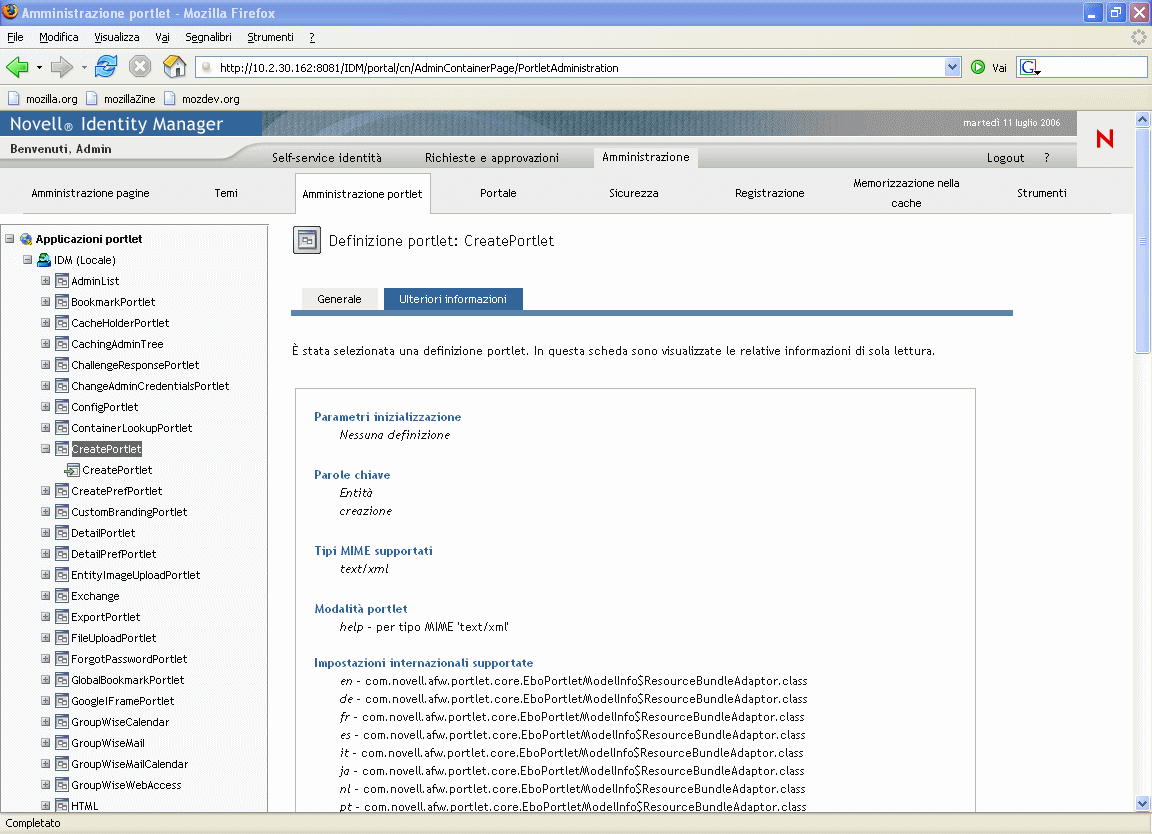
Task: Click the CacheHolderPortlet icon
Action: pos(62,323)
